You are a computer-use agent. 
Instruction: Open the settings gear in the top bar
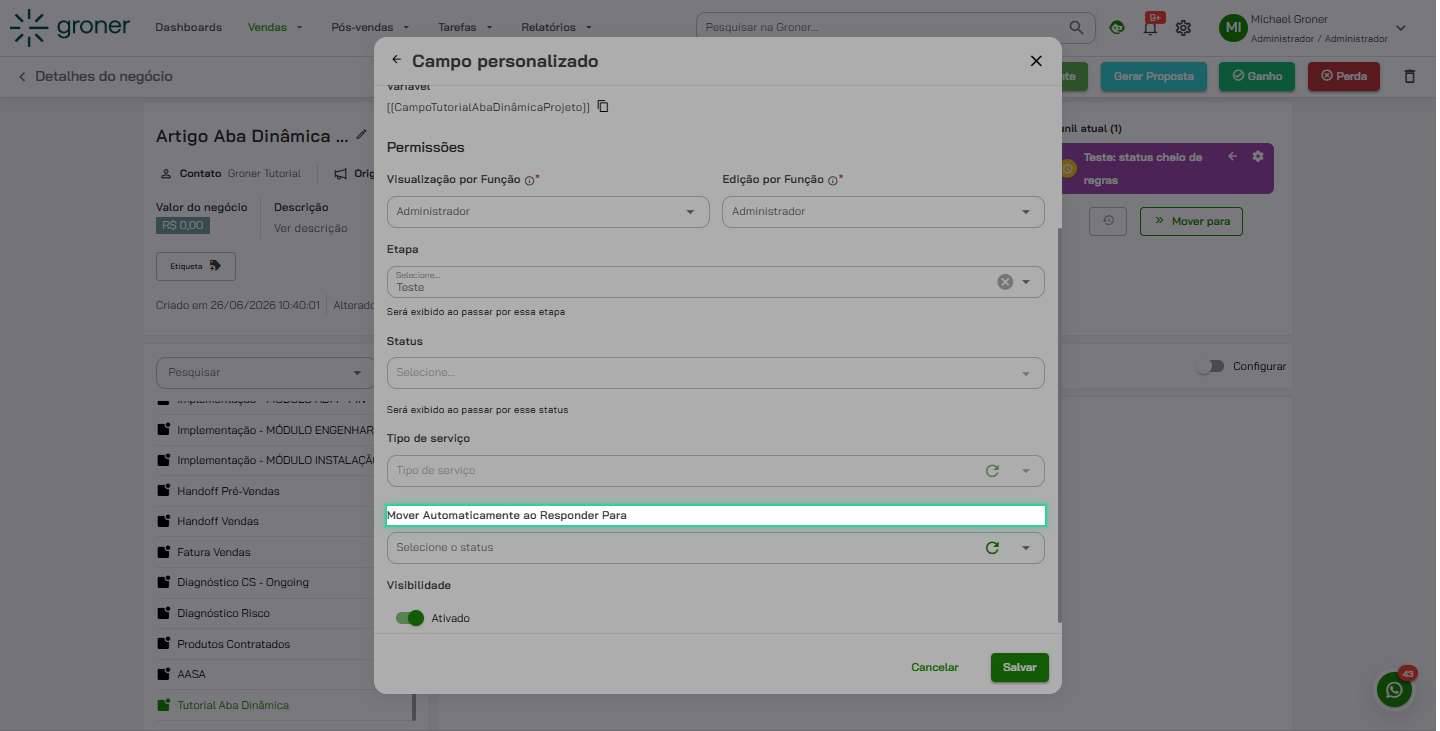coord(1183,28)
